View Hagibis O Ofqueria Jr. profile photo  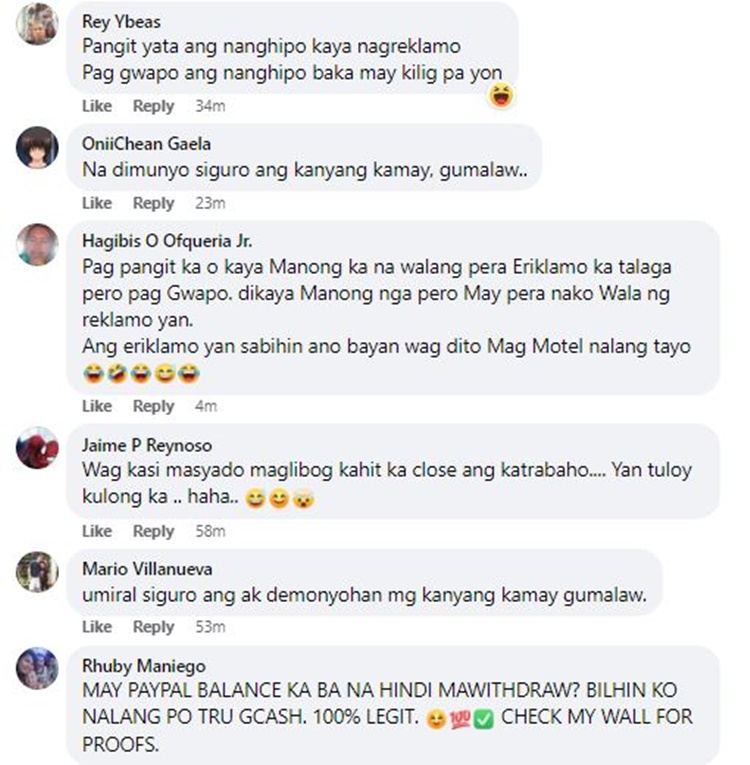pos(37,244)
